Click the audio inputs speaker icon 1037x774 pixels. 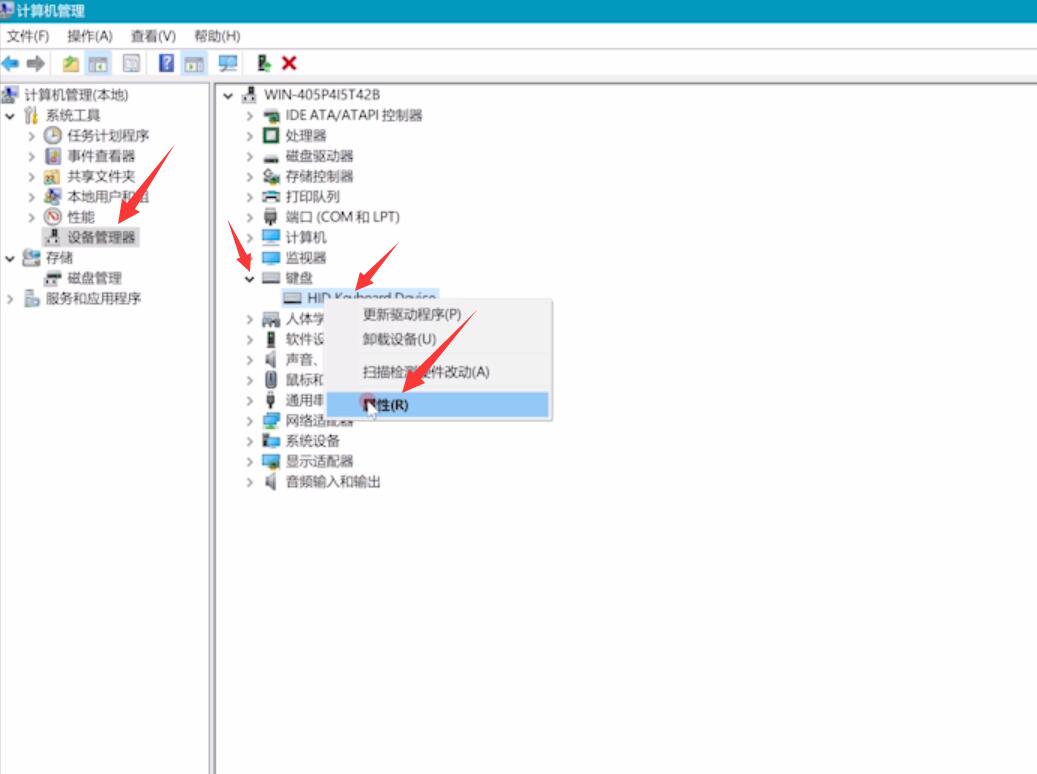270,482
